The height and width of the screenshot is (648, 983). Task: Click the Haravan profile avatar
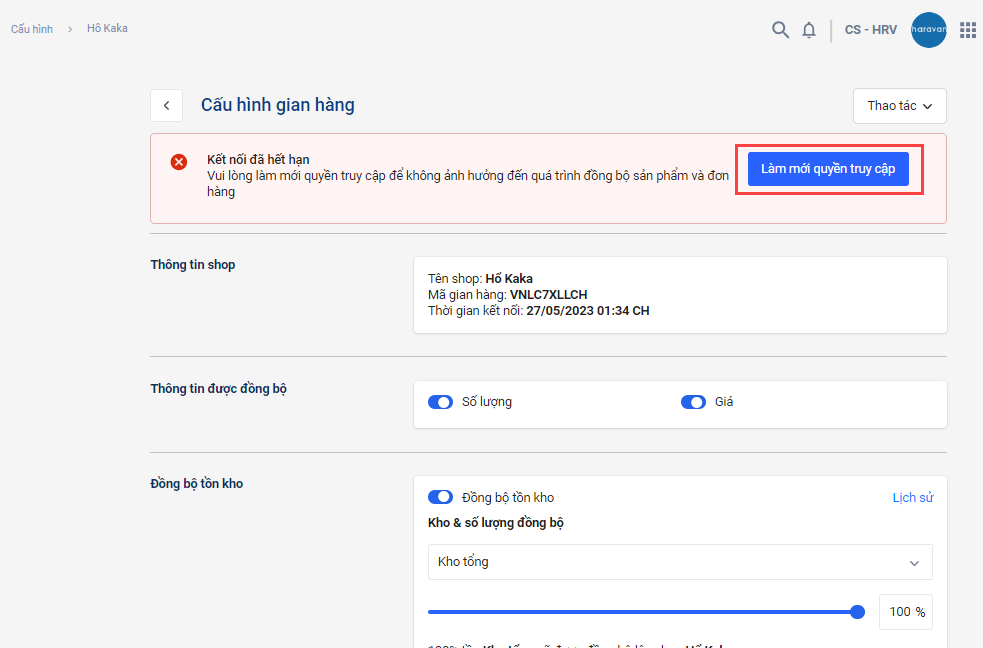coord(928,30)
